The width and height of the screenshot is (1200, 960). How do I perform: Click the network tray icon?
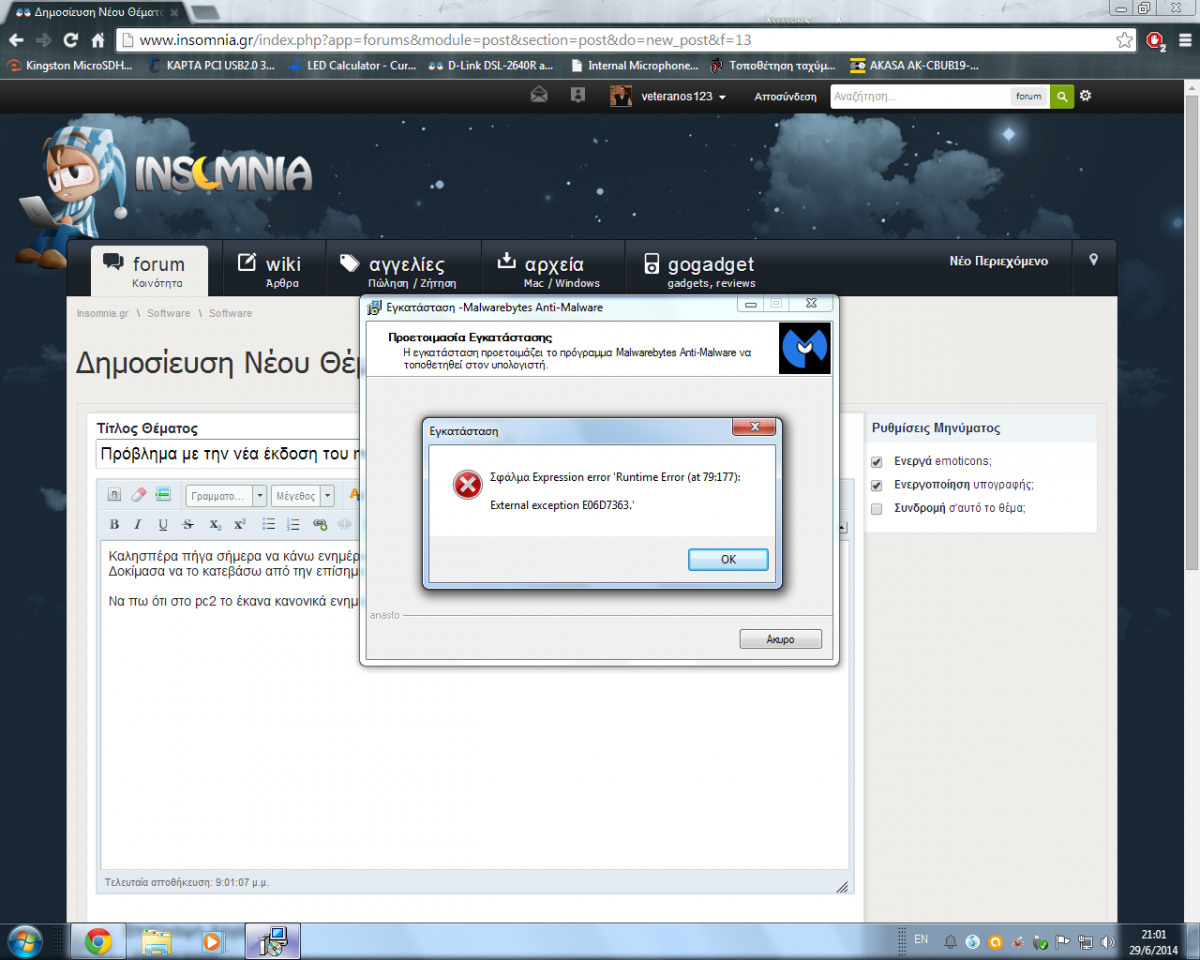1084,942
